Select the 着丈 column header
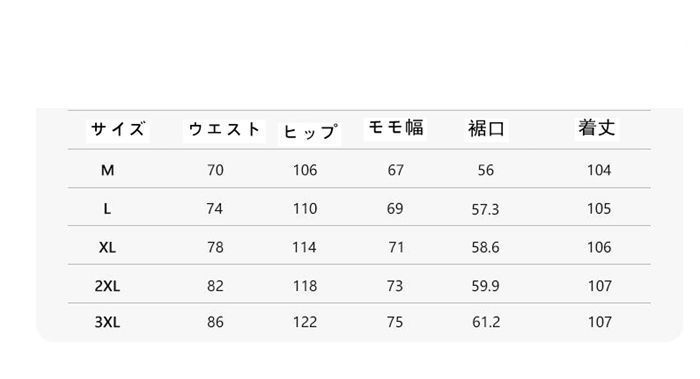This screenshot has width=700, height=379. [x=597, y=129]
